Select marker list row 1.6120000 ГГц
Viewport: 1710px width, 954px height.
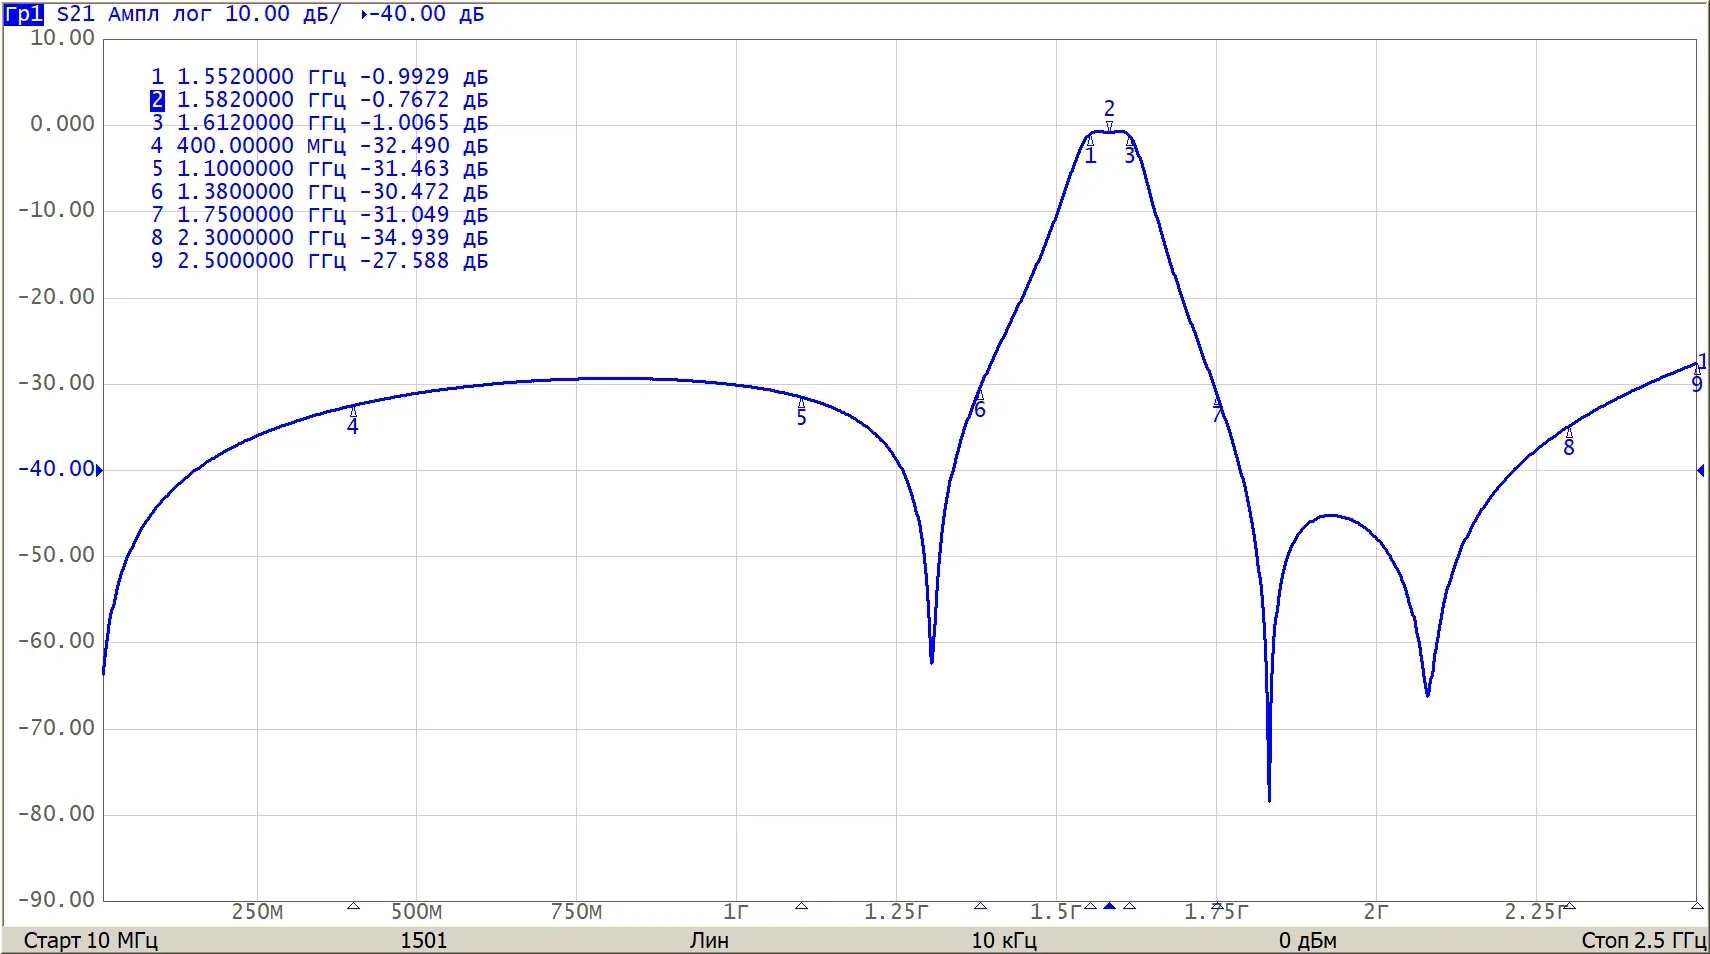point(319,123)
